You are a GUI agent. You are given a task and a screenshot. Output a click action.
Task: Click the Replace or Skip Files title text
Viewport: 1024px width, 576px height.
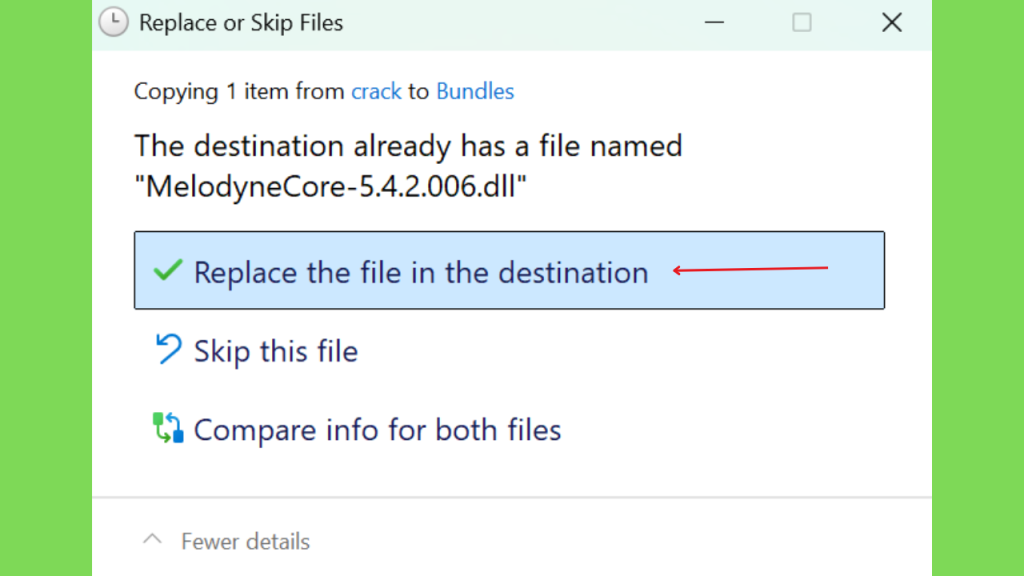241,23
